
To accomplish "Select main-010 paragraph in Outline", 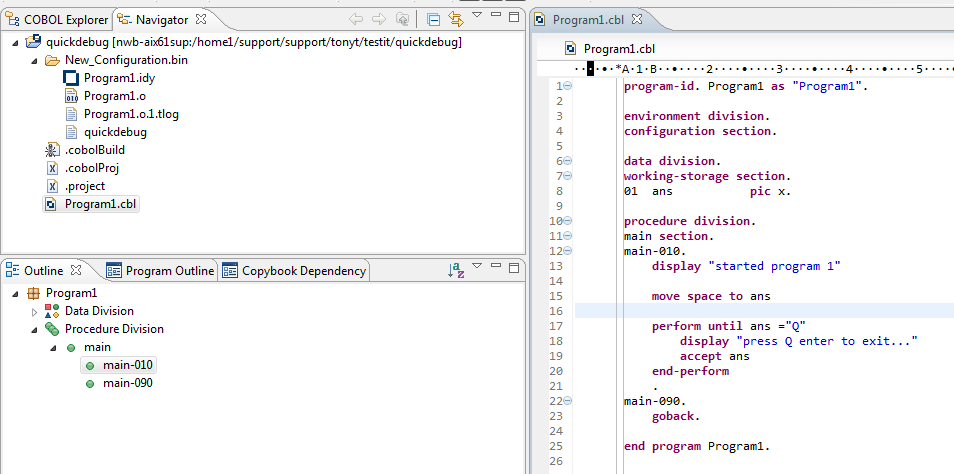I will click(x=128, y=365).
